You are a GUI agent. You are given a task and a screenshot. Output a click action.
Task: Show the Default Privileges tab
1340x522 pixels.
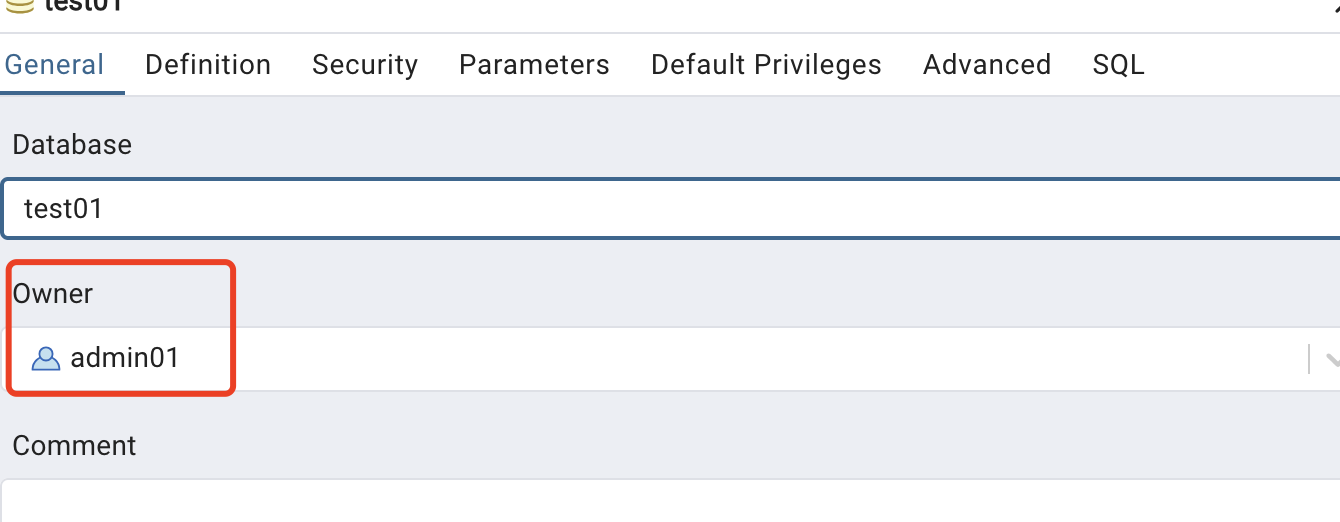pyautogui.click(x=766, y=65)
